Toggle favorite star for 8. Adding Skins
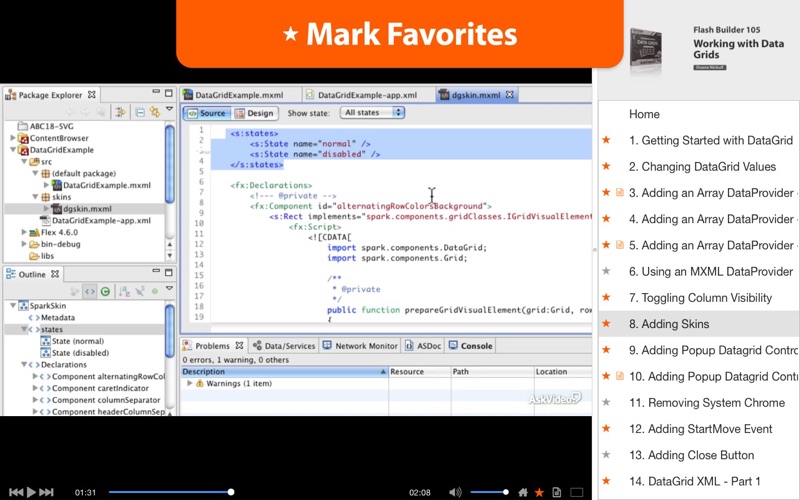Viewport: 800px width, 500px height. tap(606, 323)
